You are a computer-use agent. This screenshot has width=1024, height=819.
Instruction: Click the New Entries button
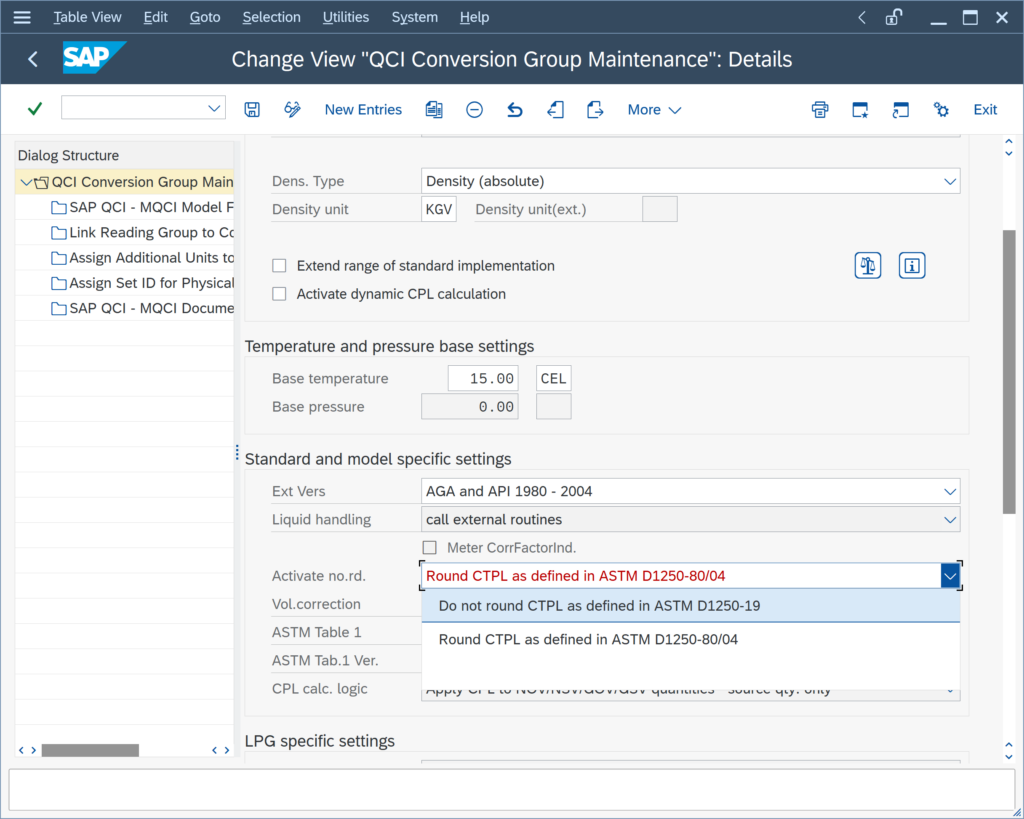click(x=363, y=110)
